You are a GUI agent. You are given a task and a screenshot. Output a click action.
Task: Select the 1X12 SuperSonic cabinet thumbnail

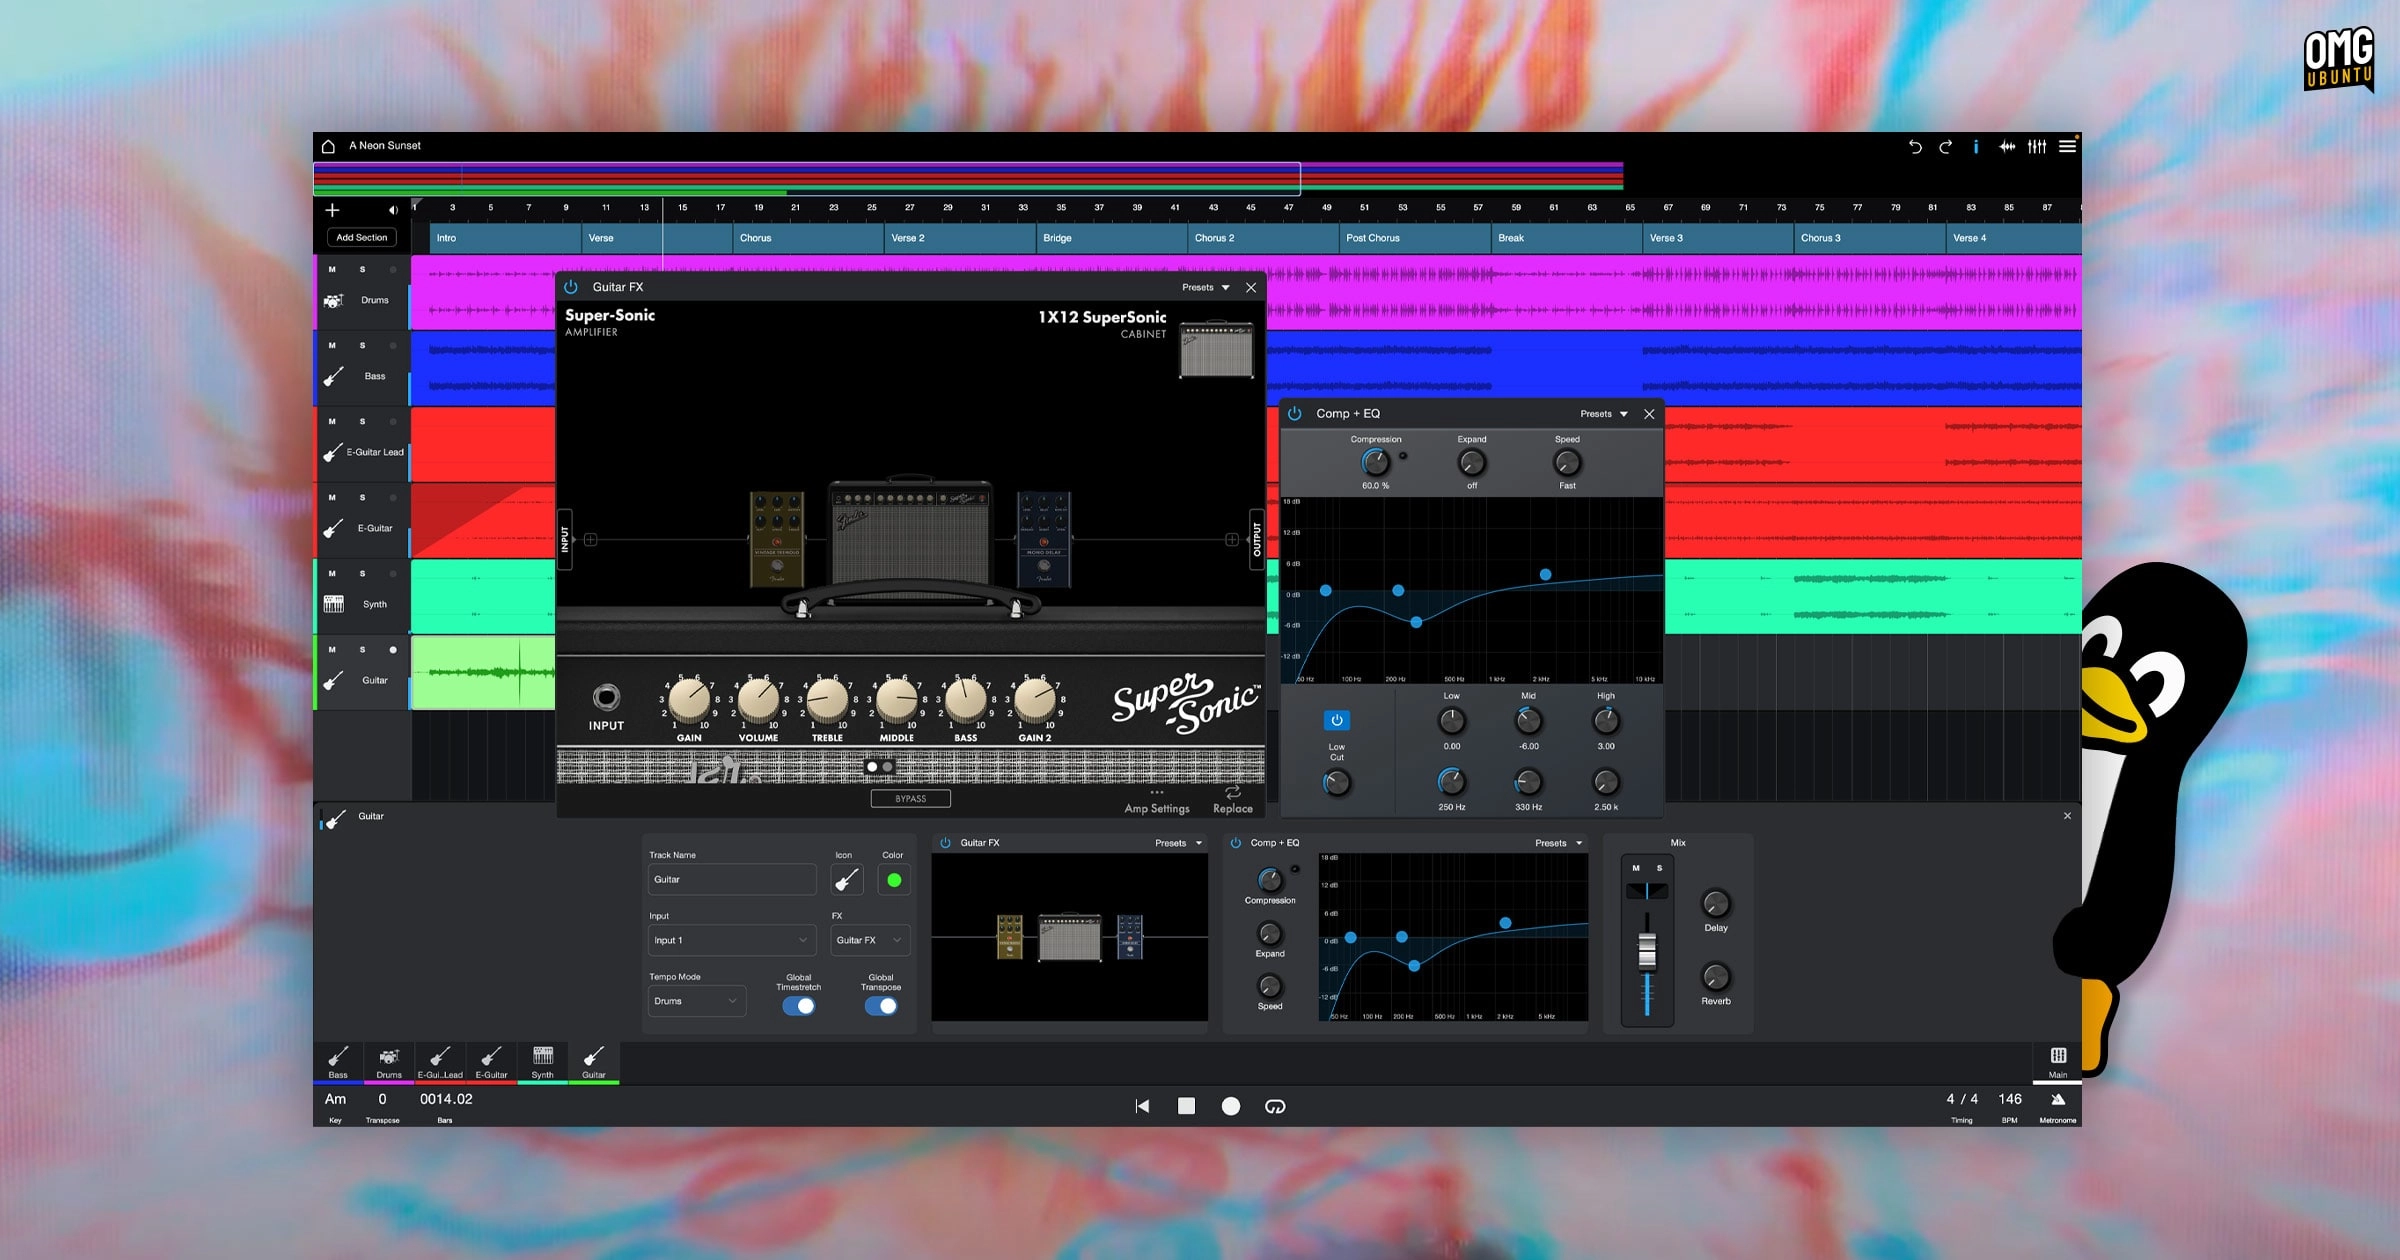click(x=1216, y=350)
